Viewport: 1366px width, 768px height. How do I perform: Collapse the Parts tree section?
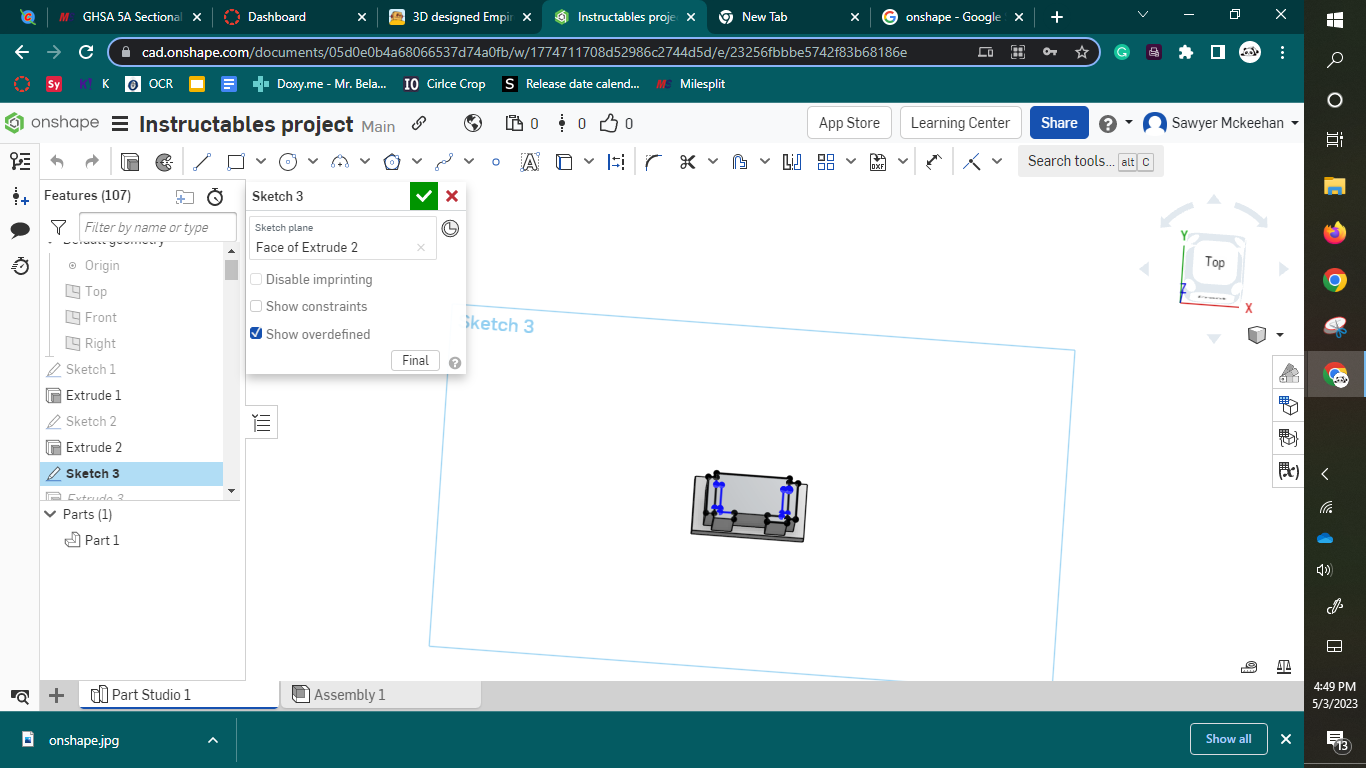pyautogui.click(x=49, y=514)
